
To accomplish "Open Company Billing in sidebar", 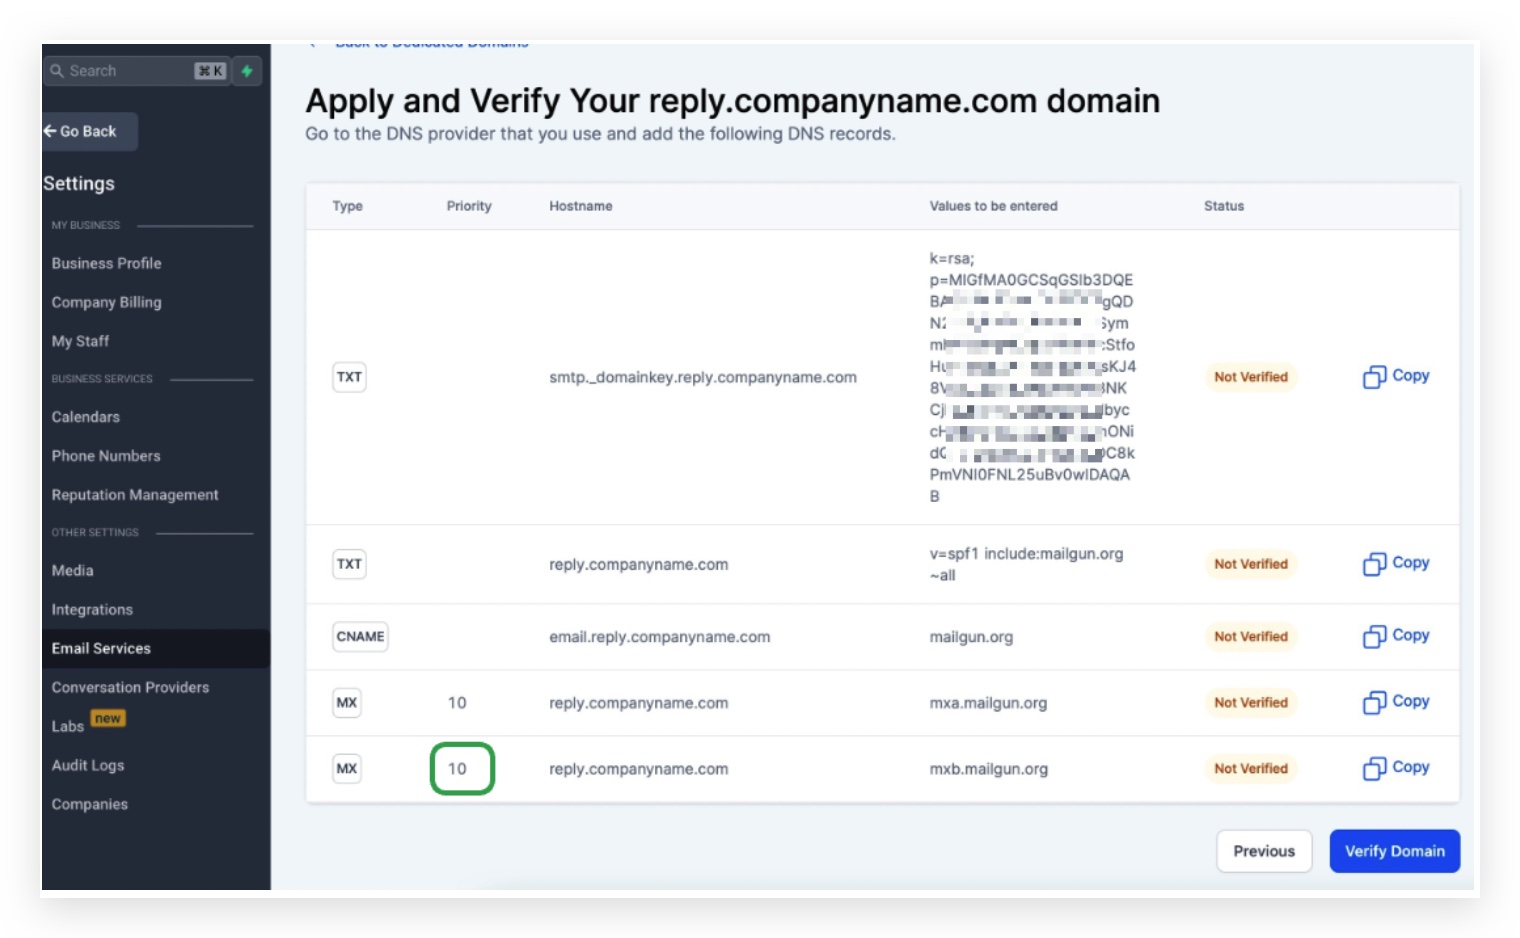I will 106,302.
